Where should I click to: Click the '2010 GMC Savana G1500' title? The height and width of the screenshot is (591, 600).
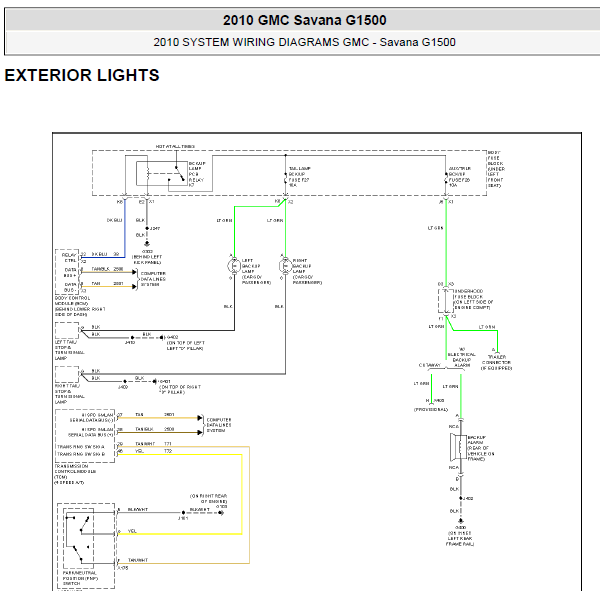pos(305,20)
